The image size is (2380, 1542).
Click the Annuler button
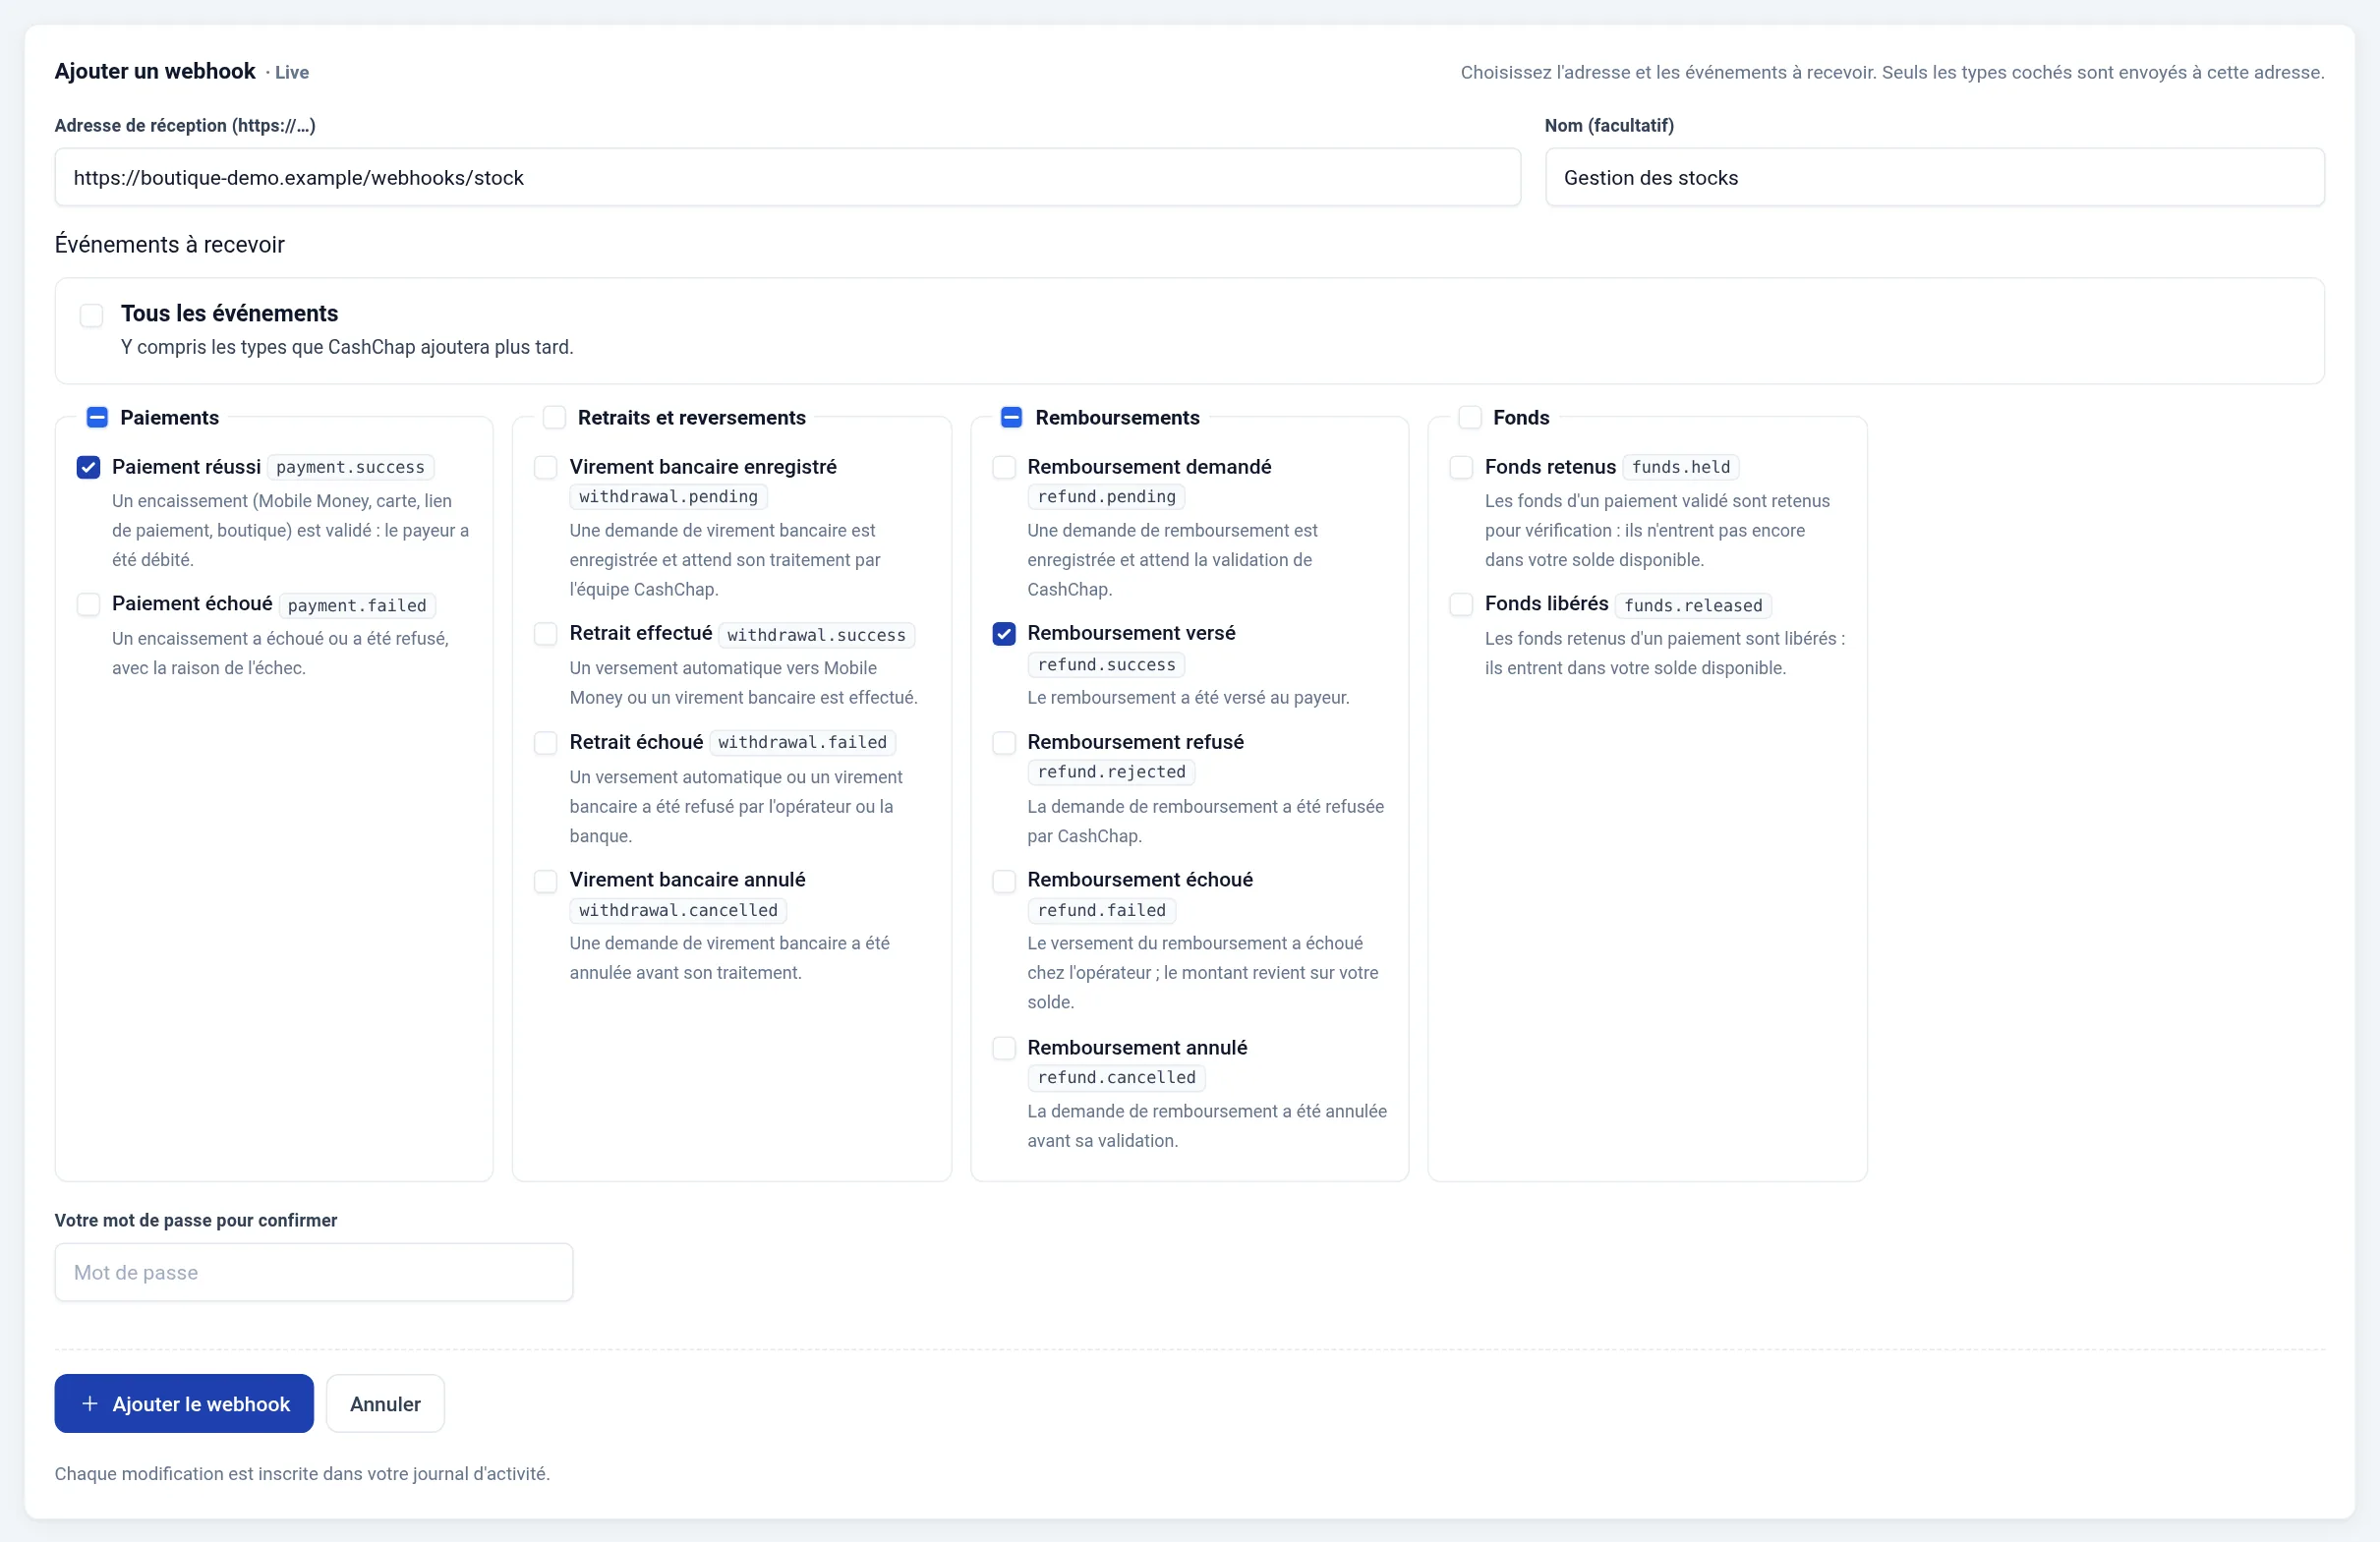point(385,1403)
